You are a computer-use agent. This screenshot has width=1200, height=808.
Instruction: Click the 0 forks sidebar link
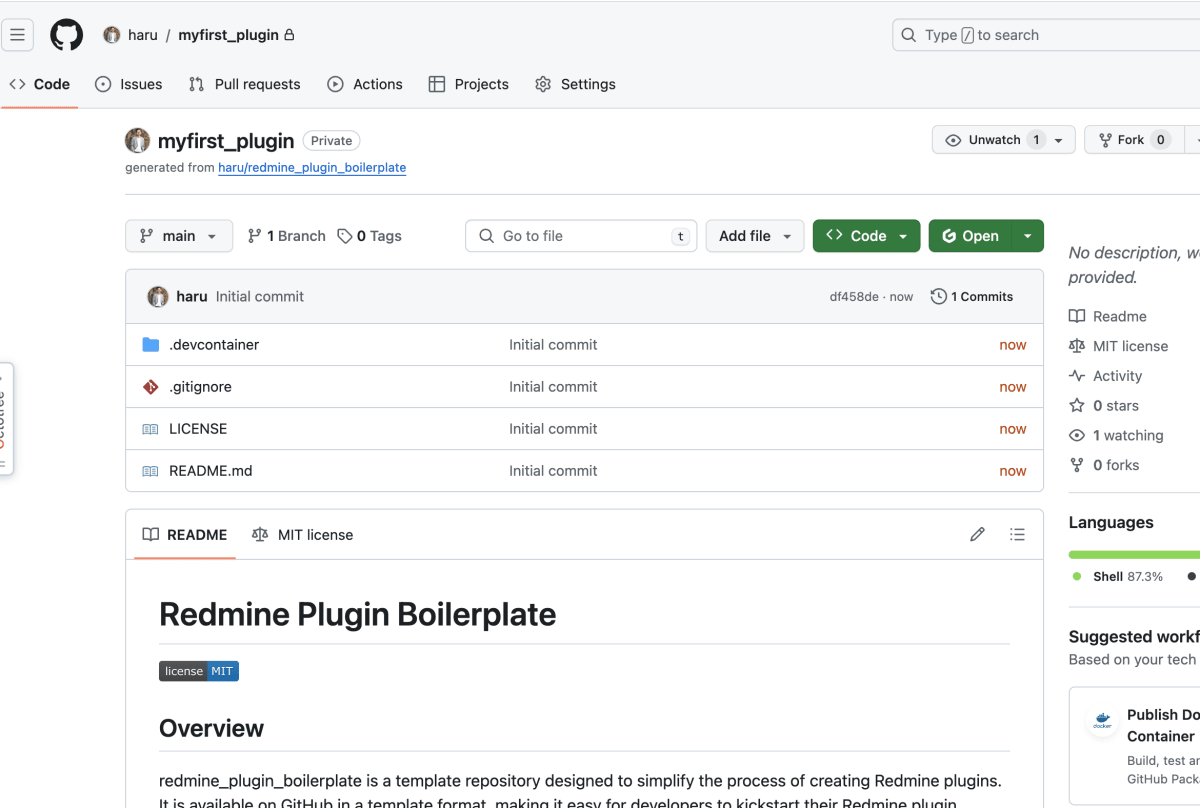pos(1104,465)
